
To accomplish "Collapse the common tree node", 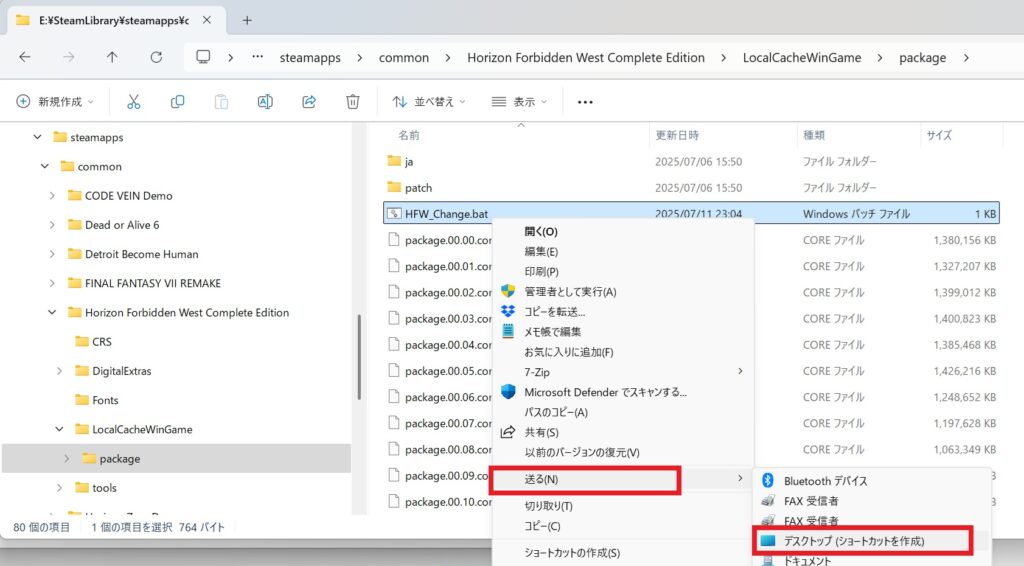I will tap(44, 166).
